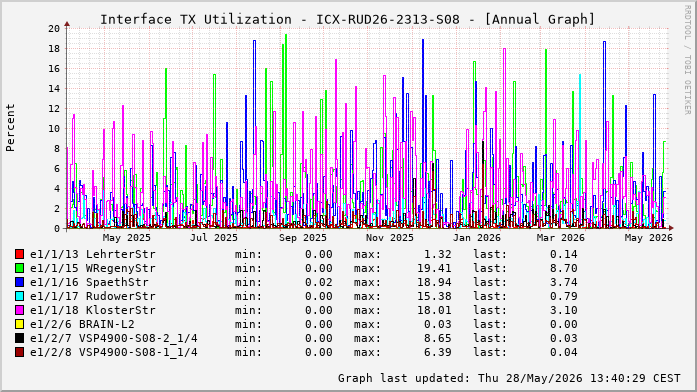The width and height of the screenshot is (697, 392).
Task: Click the Graph last updated timestamp
Action: coord(509,378)
